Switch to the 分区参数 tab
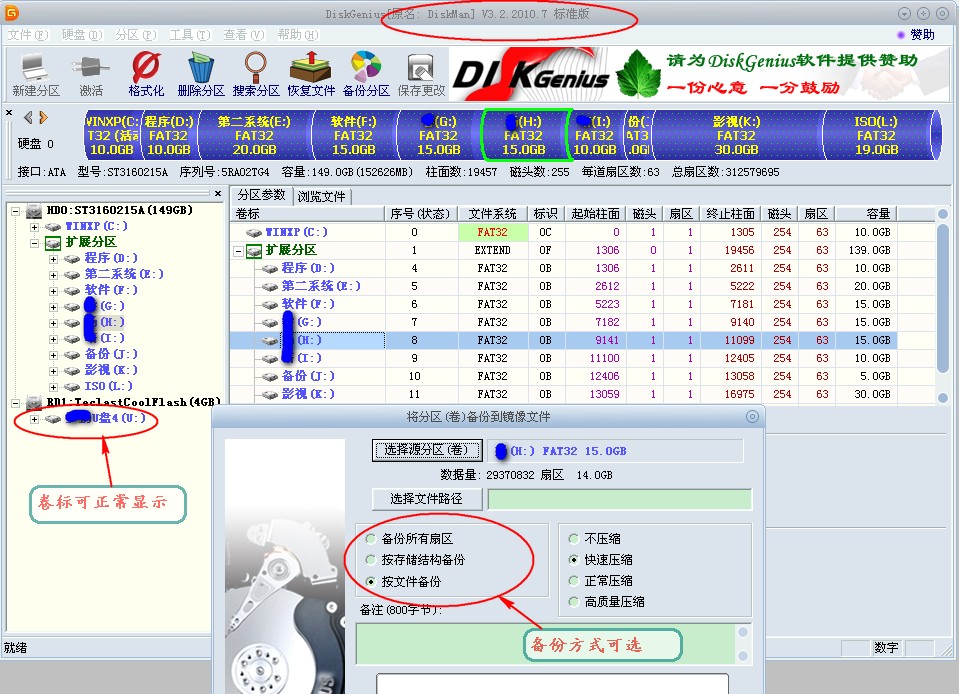 click(261, 195)
